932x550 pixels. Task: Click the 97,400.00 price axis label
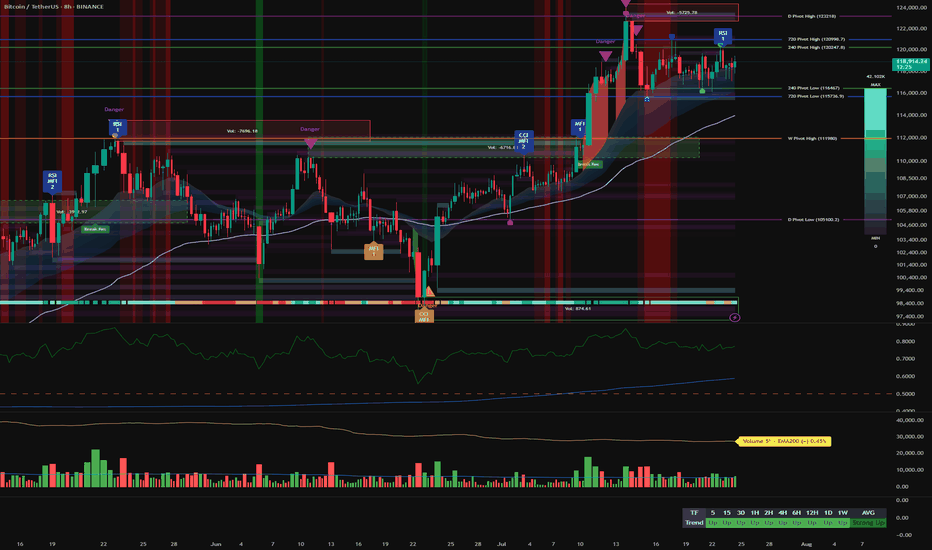pos(912,316)
